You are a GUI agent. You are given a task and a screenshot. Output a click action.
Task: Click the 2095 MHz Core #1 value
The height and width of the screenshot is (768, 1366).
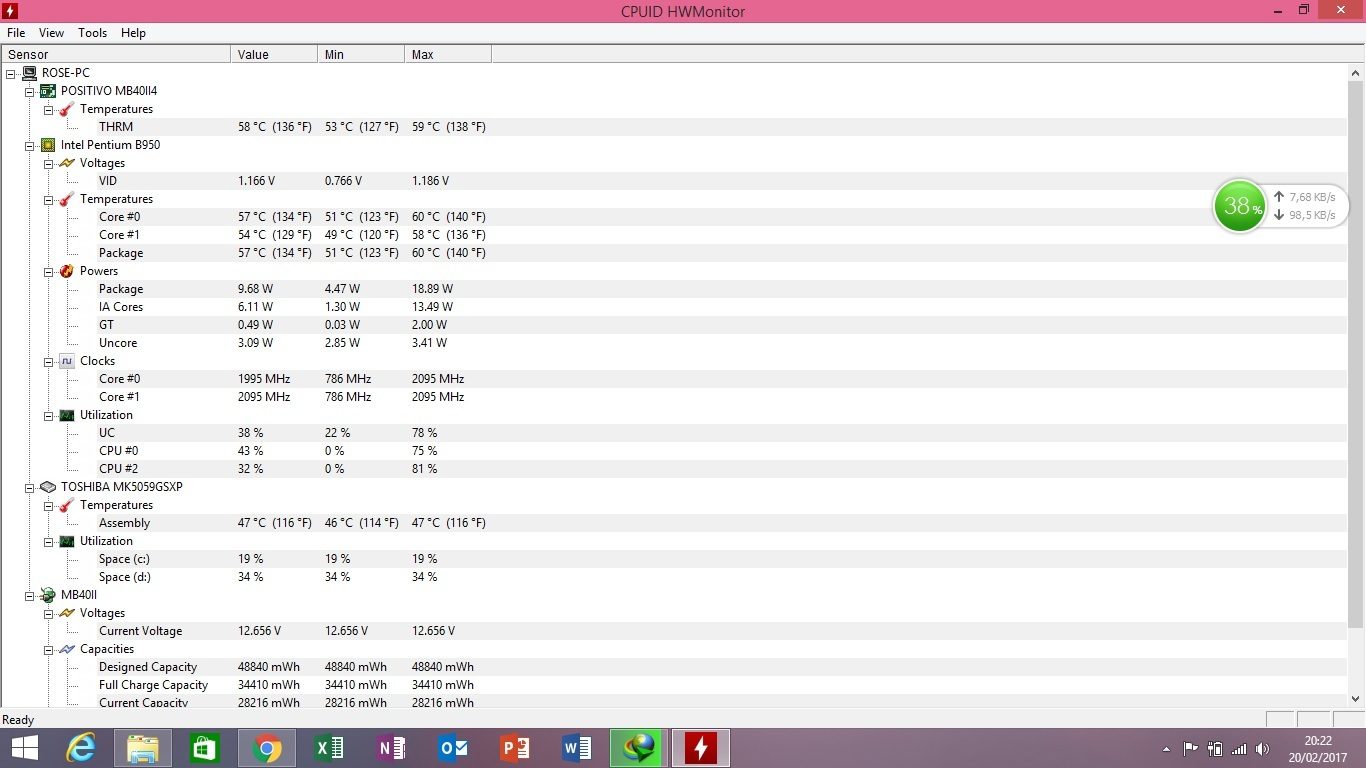point(264,397)
